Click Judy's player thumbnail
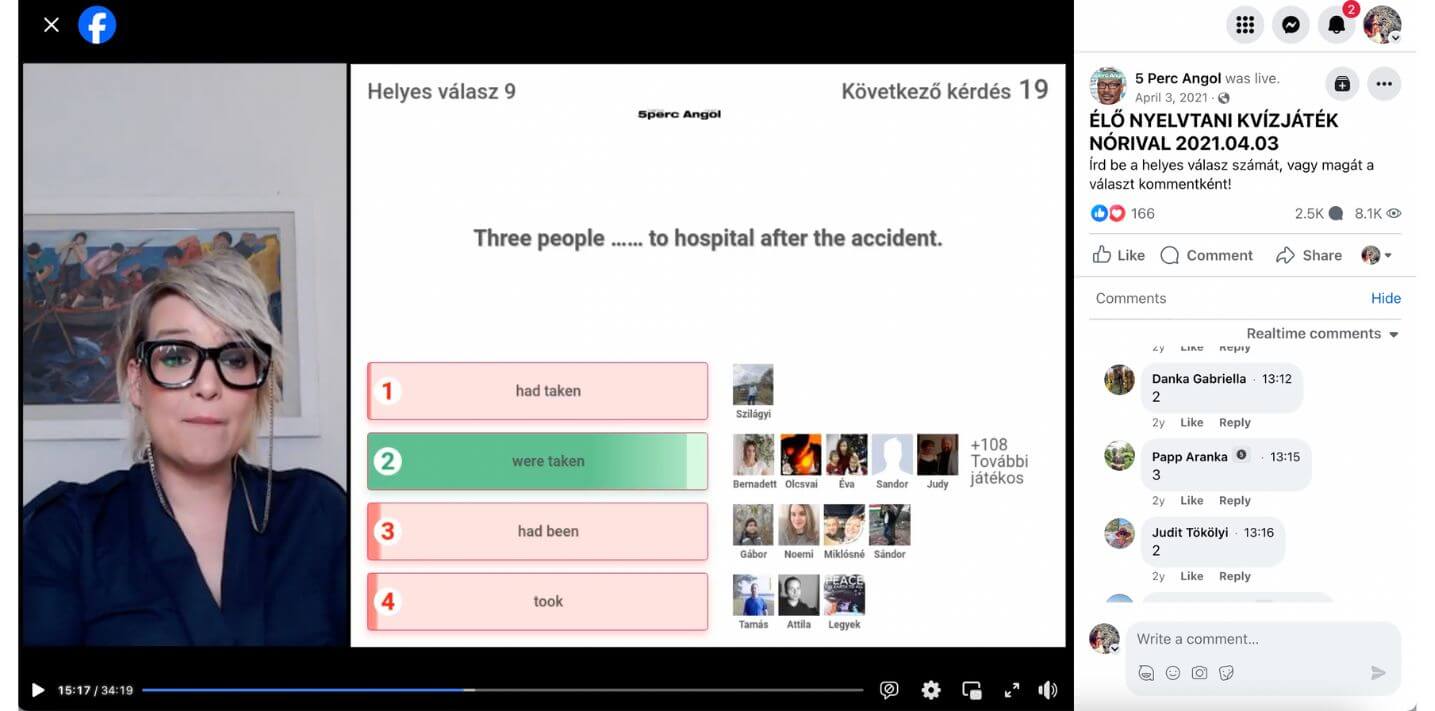The width and height of the screenshot is (1435, 711). pyautogui.click(x=938, y=455)
